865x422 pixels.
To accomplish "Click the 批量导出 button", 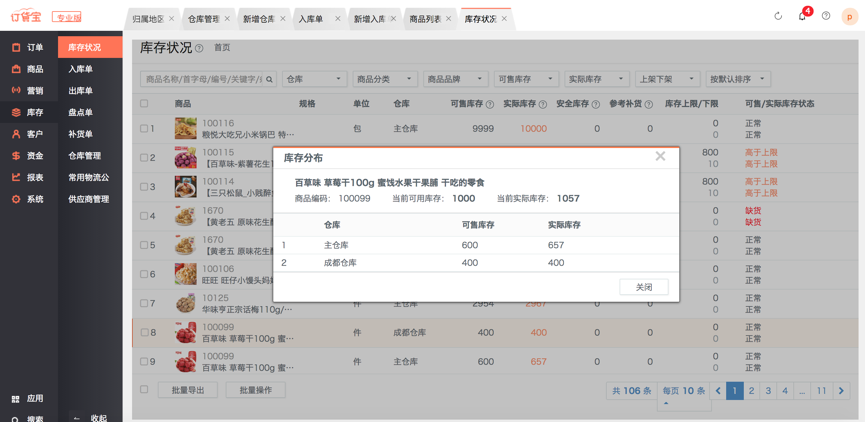I will coord(188,390).
